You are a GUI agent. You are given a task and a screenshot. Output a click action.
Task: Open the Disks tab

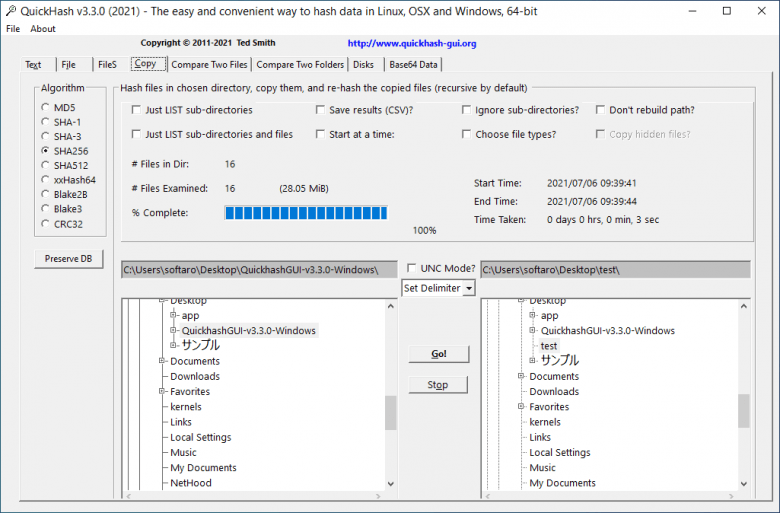point(363,65)
